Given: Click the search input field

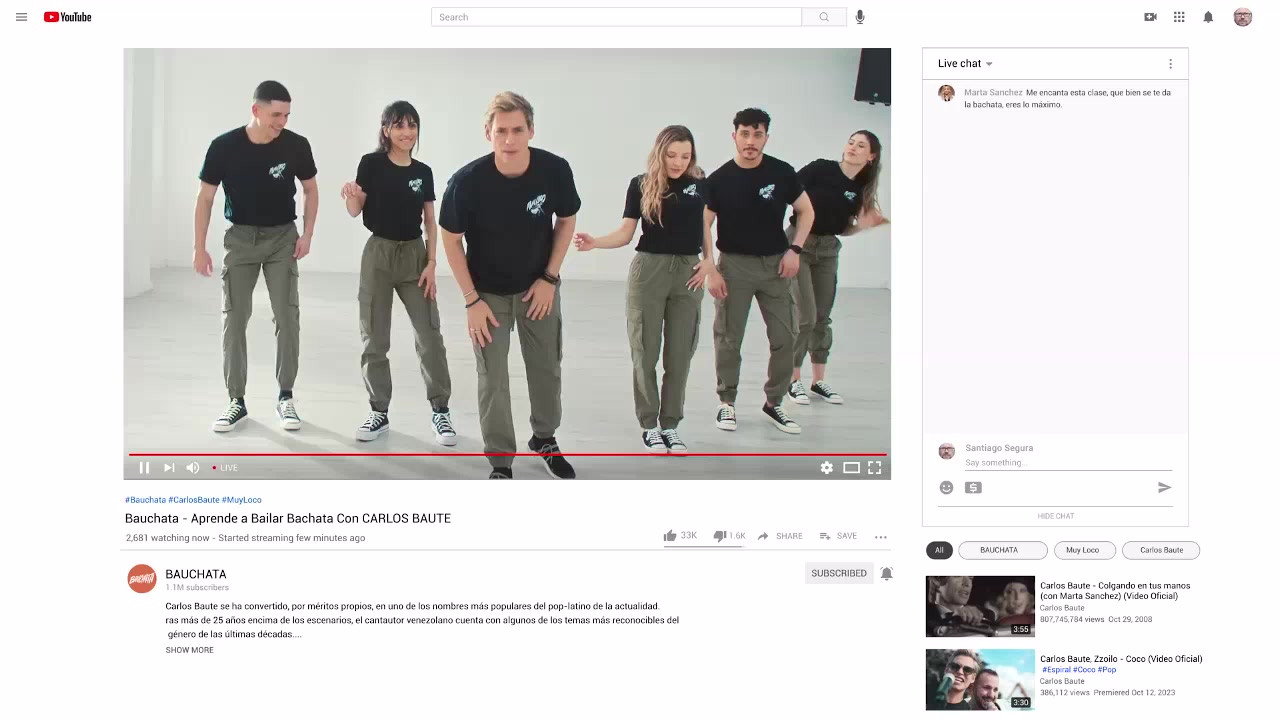Looking at the screenshot, I should pos(616,17).
